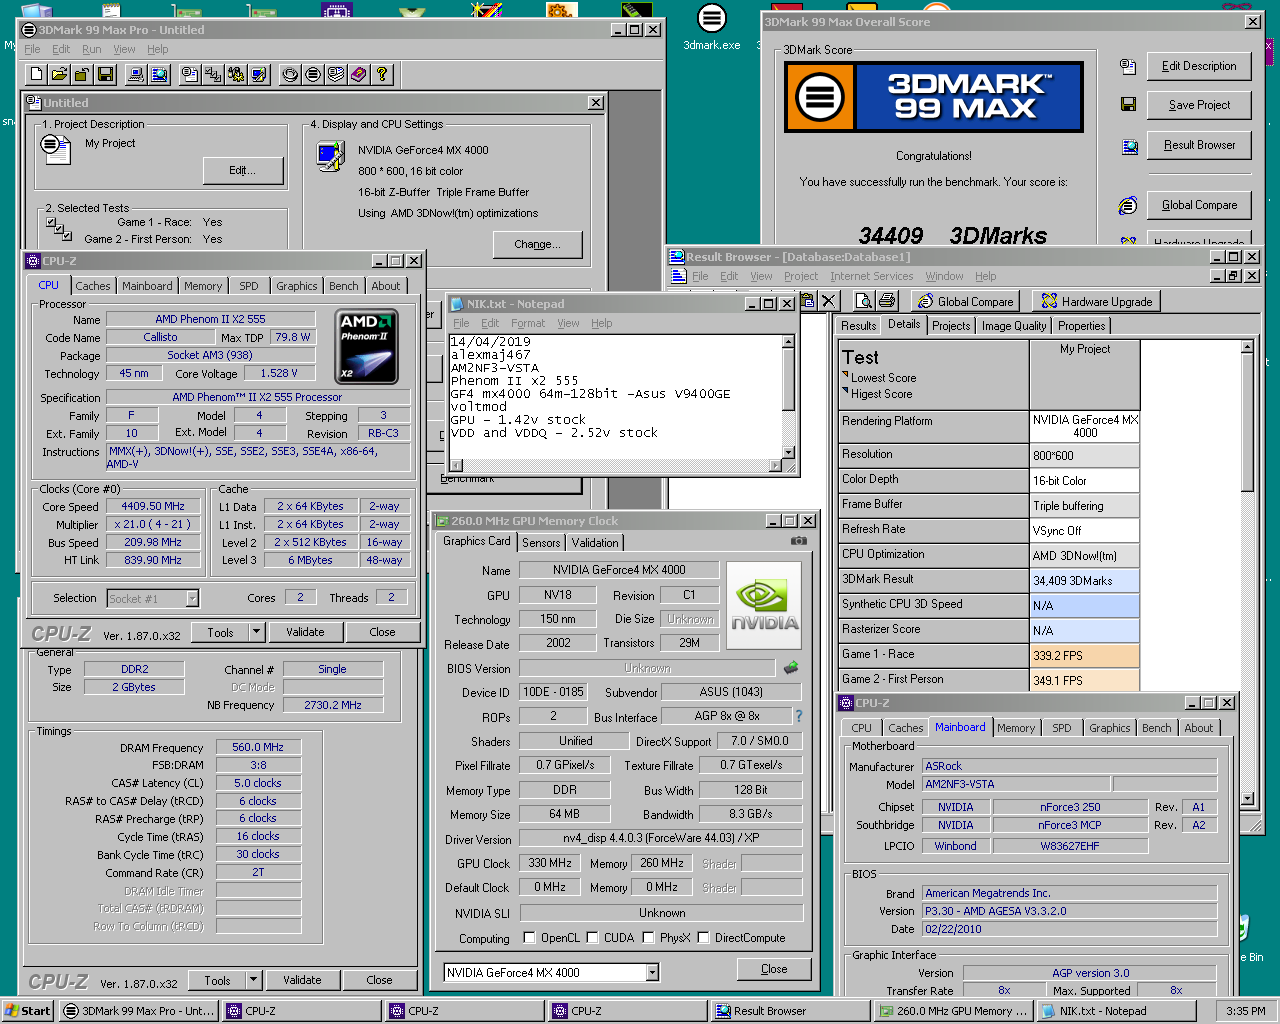Click the Global Compare button in Result Browser toolbar
This screenshot has height=1024, width=1280.
pos(965,301)
